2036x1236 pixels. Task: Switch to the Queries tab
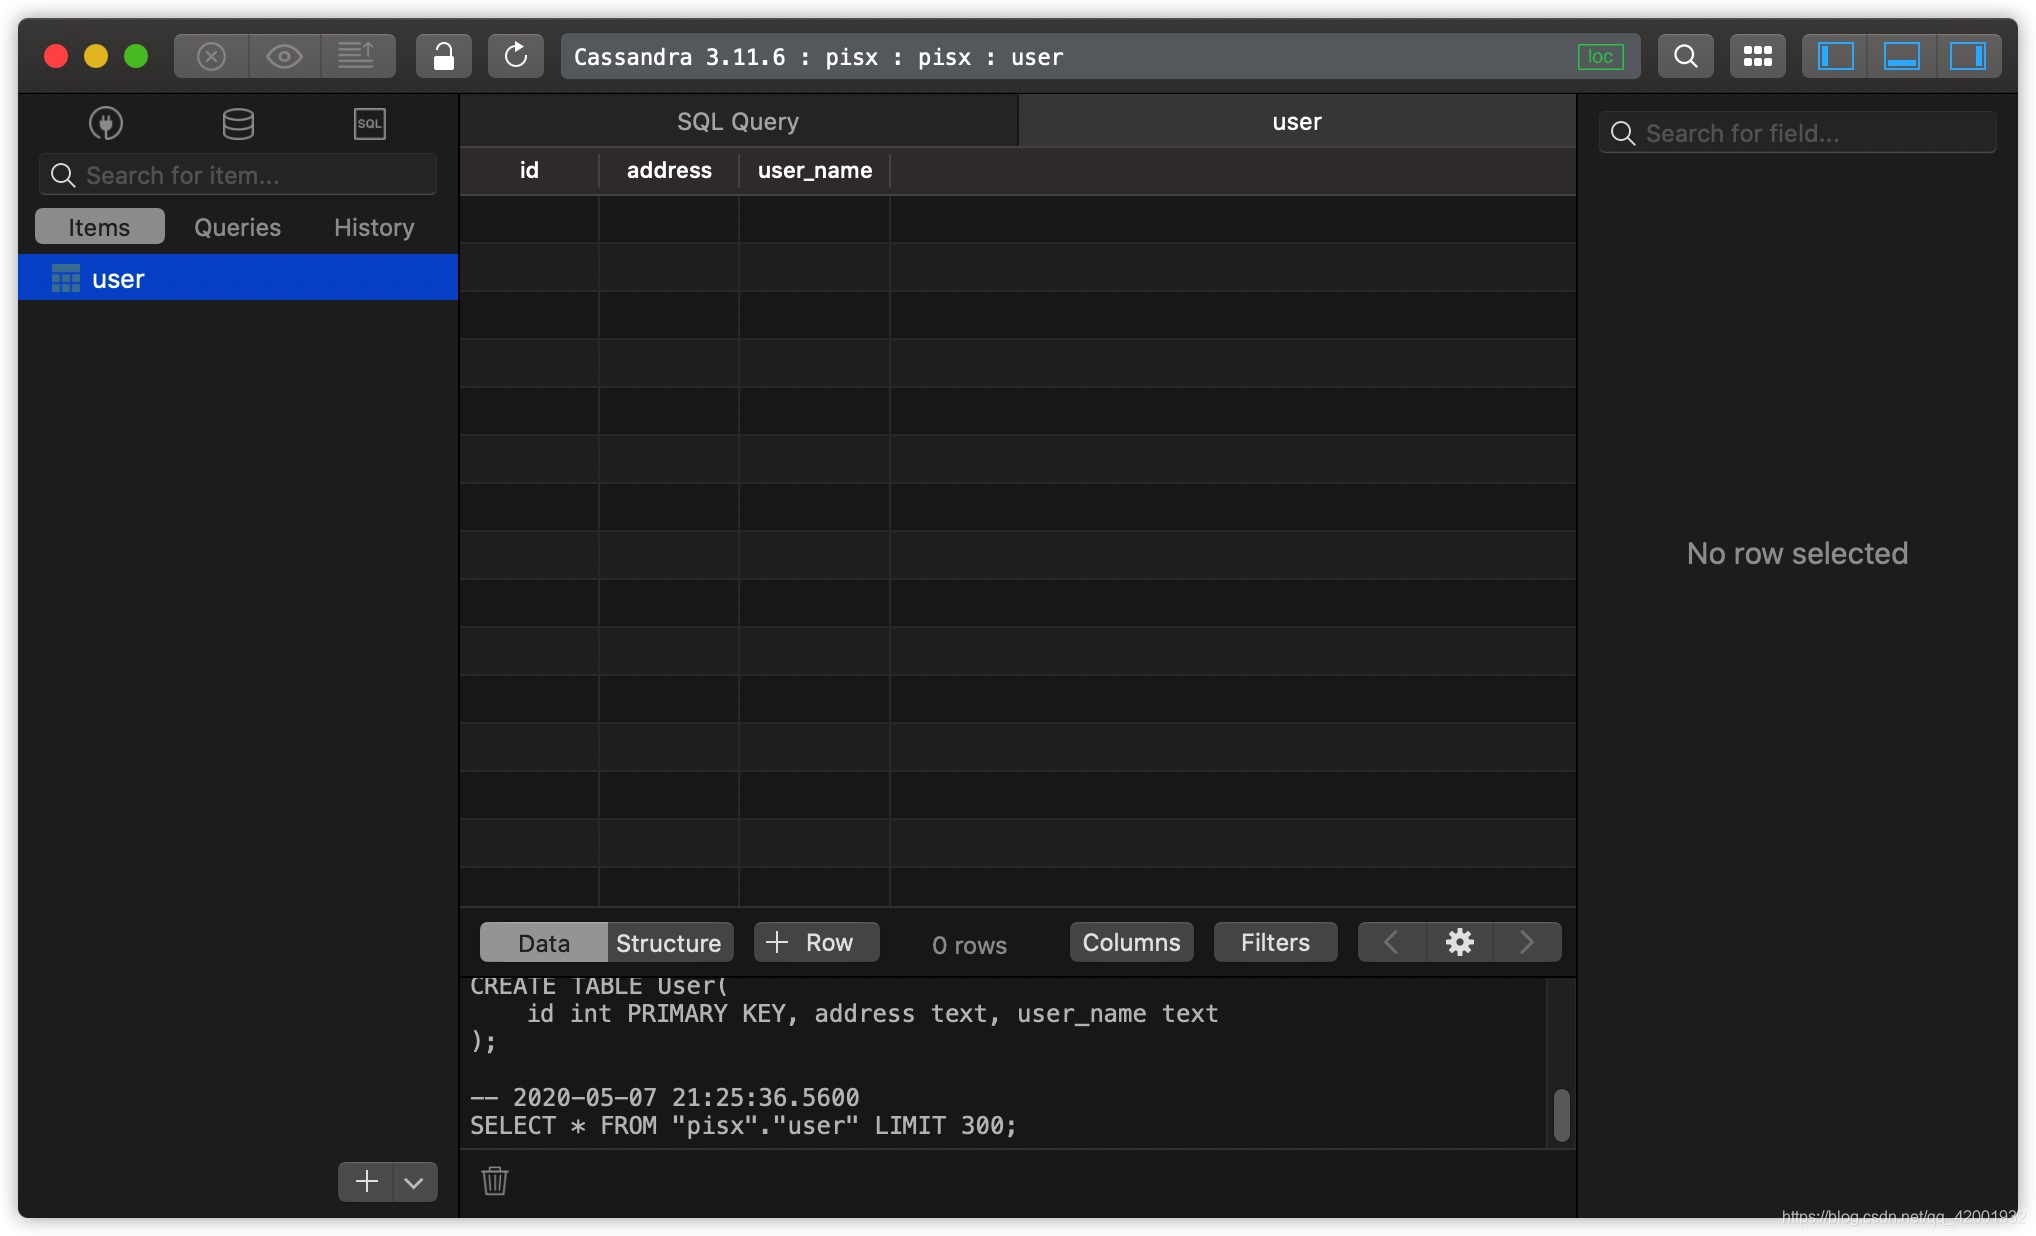(238, 227)
